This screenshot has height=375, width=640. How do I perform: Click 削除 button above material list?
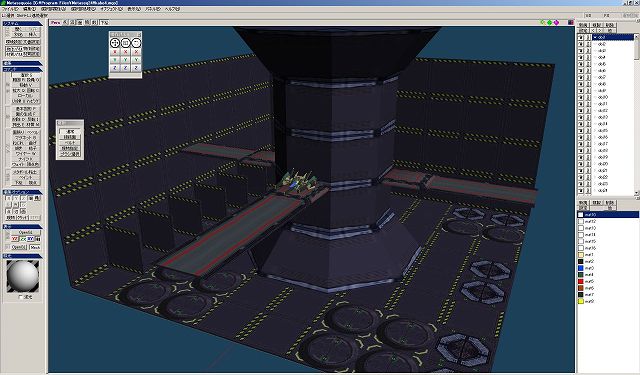tap(609, 202)
